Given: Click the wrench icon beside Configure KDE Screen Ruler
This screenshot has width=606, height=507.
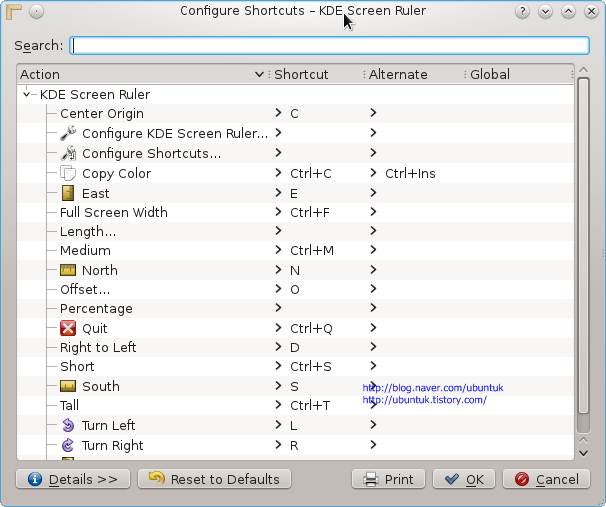Looking at the screenshot, I should point(68,133).
